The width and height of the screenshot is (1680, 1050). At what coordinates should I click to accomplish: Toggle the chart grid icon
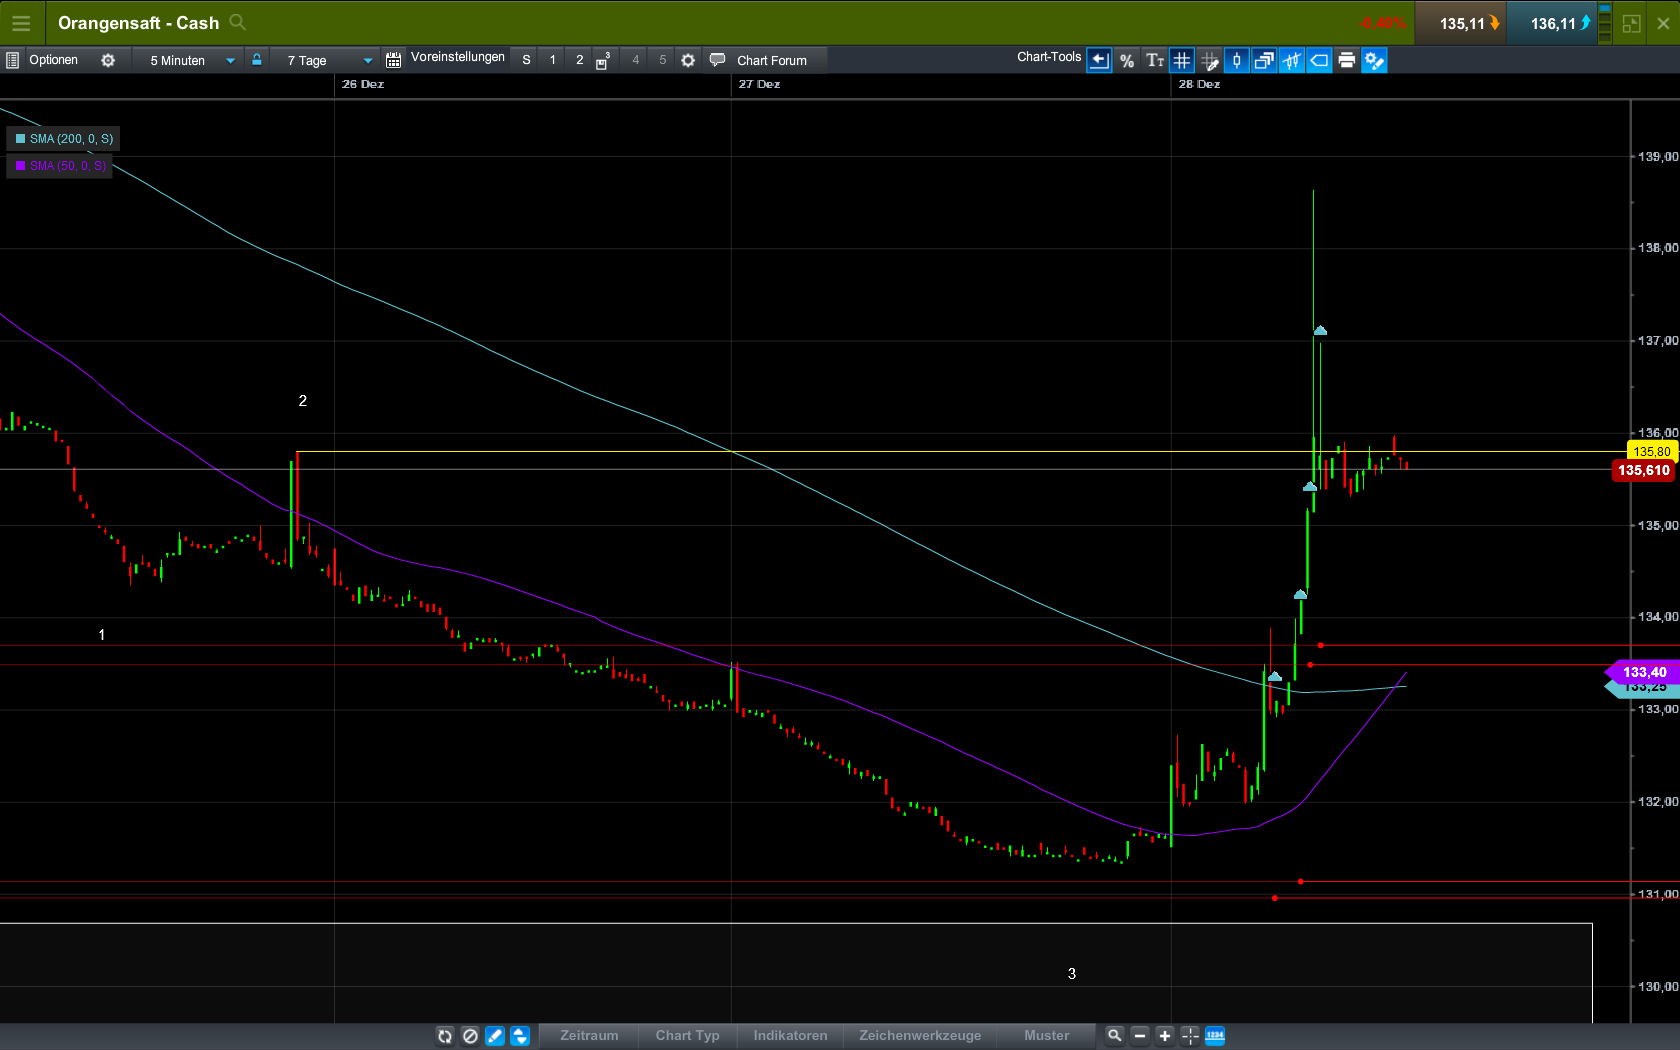click(x=1182, y=60)
